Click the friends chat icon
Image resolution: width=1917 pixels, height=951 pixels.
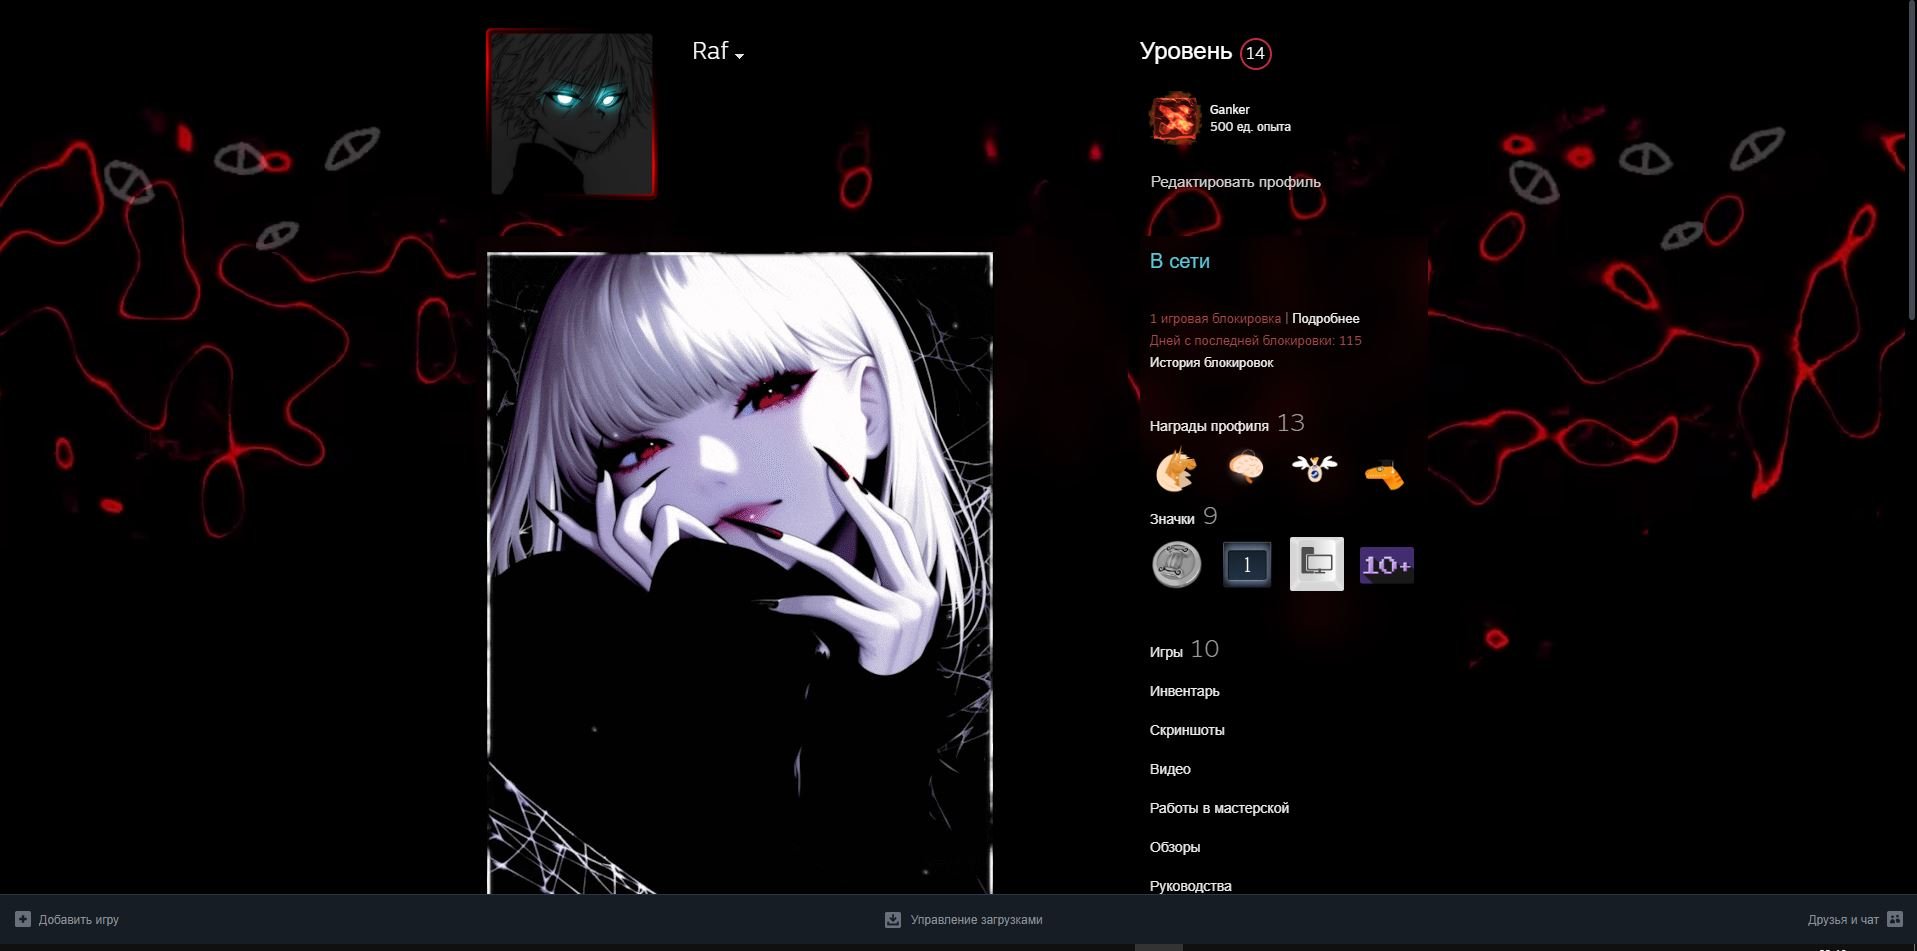click(1895, 919)
